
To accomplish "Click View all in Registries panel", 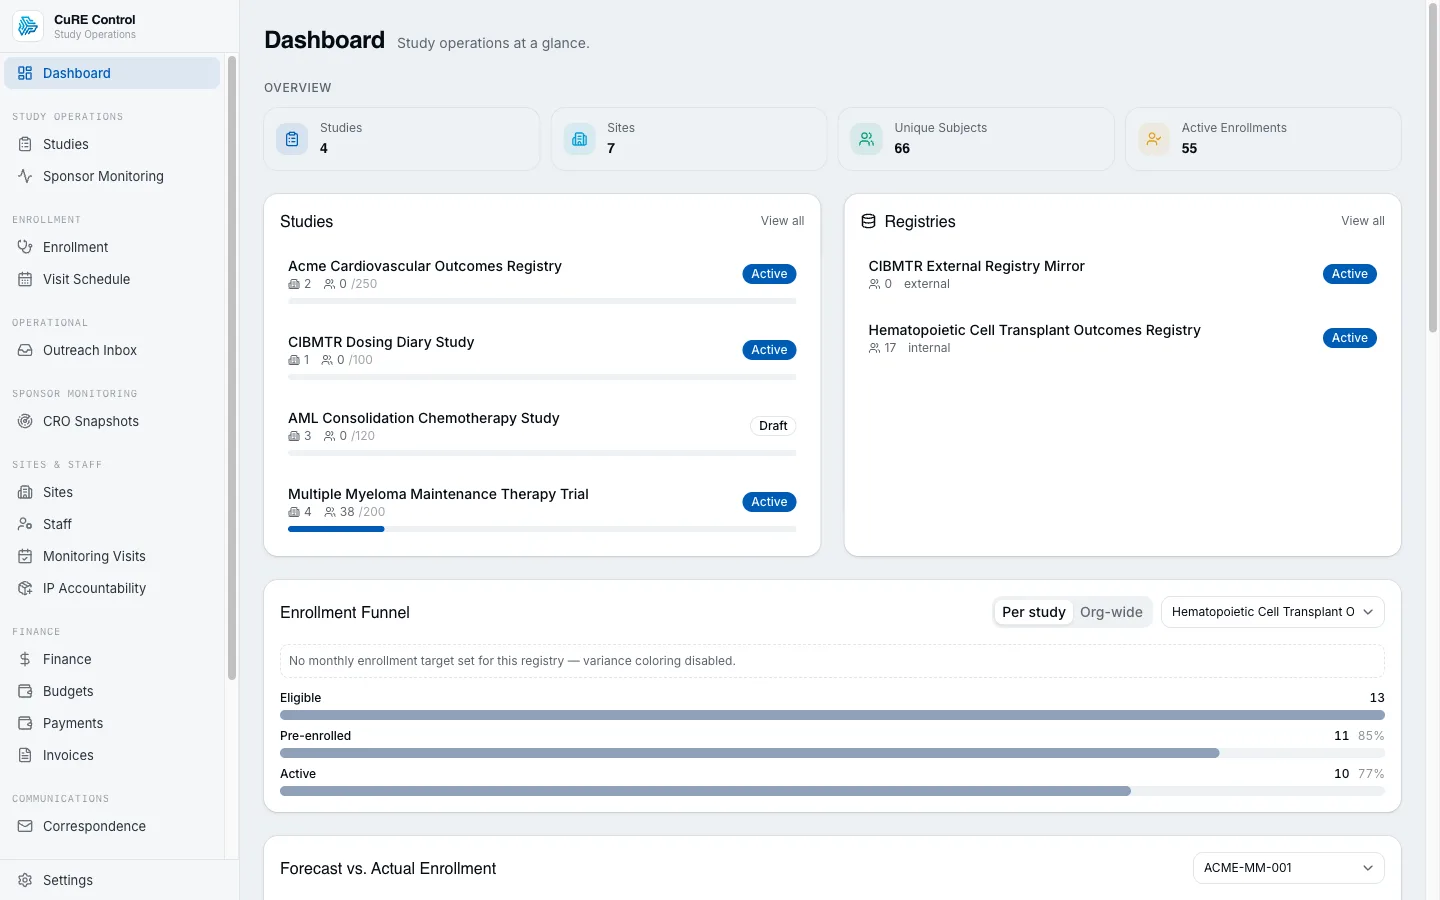I will 1362,221.
